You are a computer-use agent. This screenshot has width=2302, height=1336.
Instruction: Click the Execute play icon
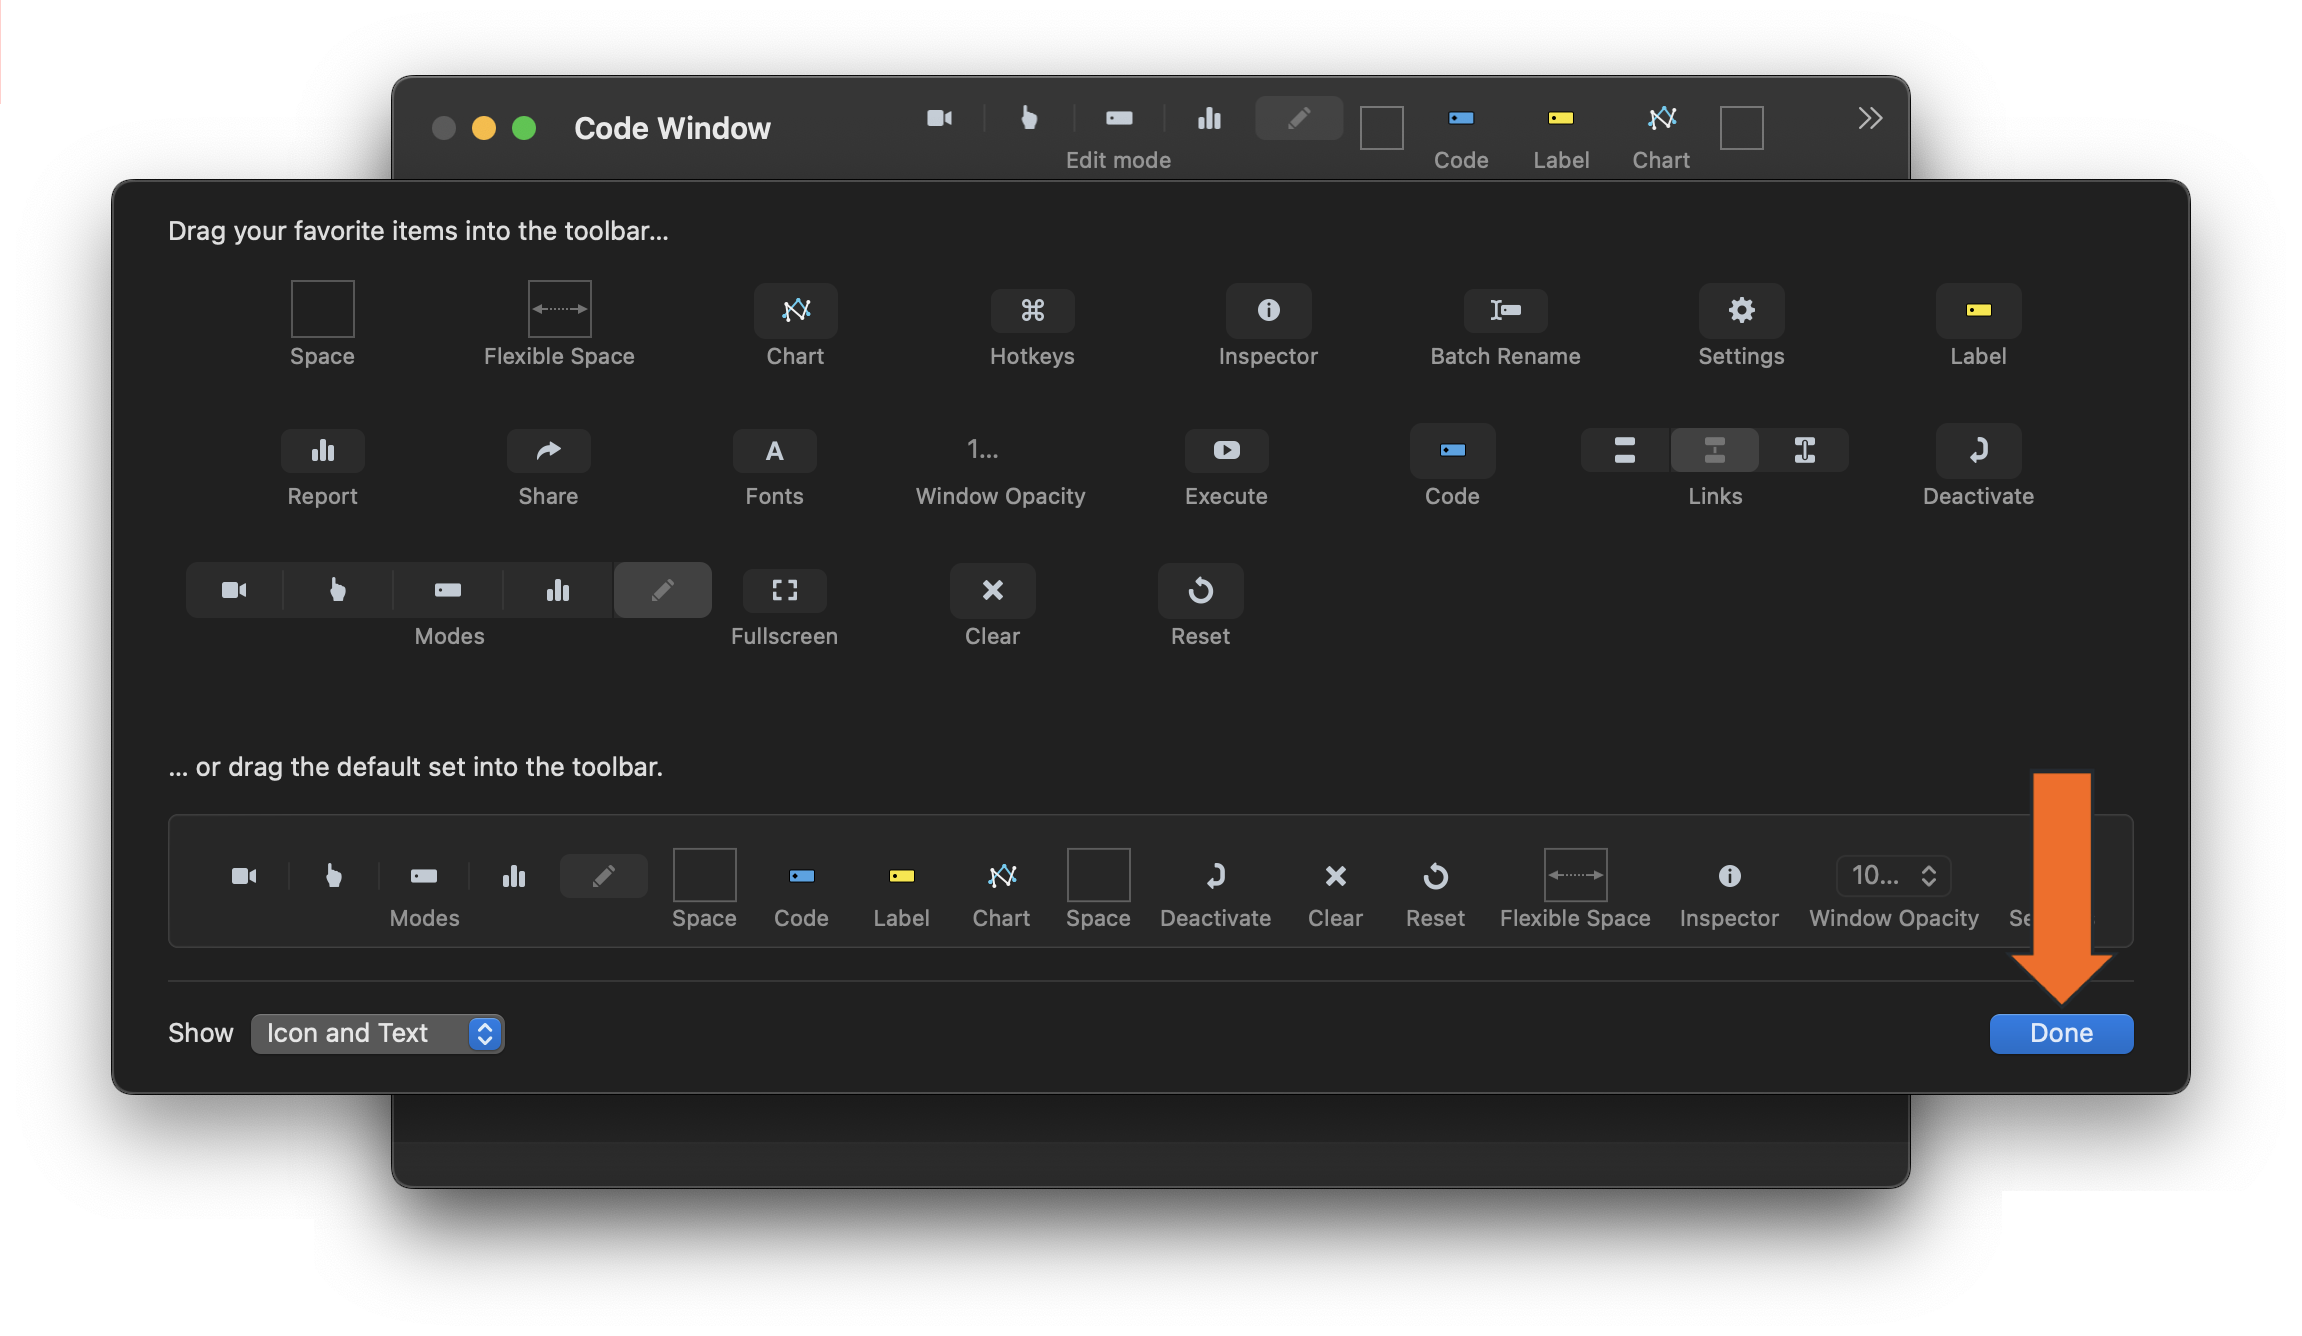[1226, 451]
